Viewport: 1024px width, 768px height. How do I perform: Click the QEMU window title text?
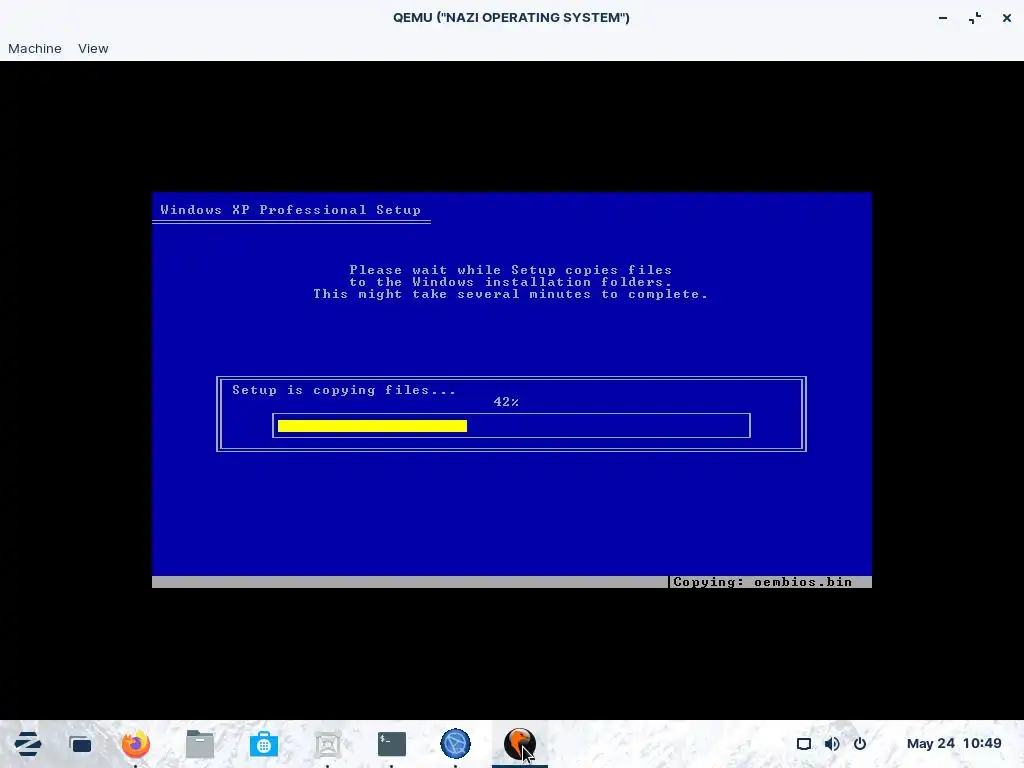(511, 18)
